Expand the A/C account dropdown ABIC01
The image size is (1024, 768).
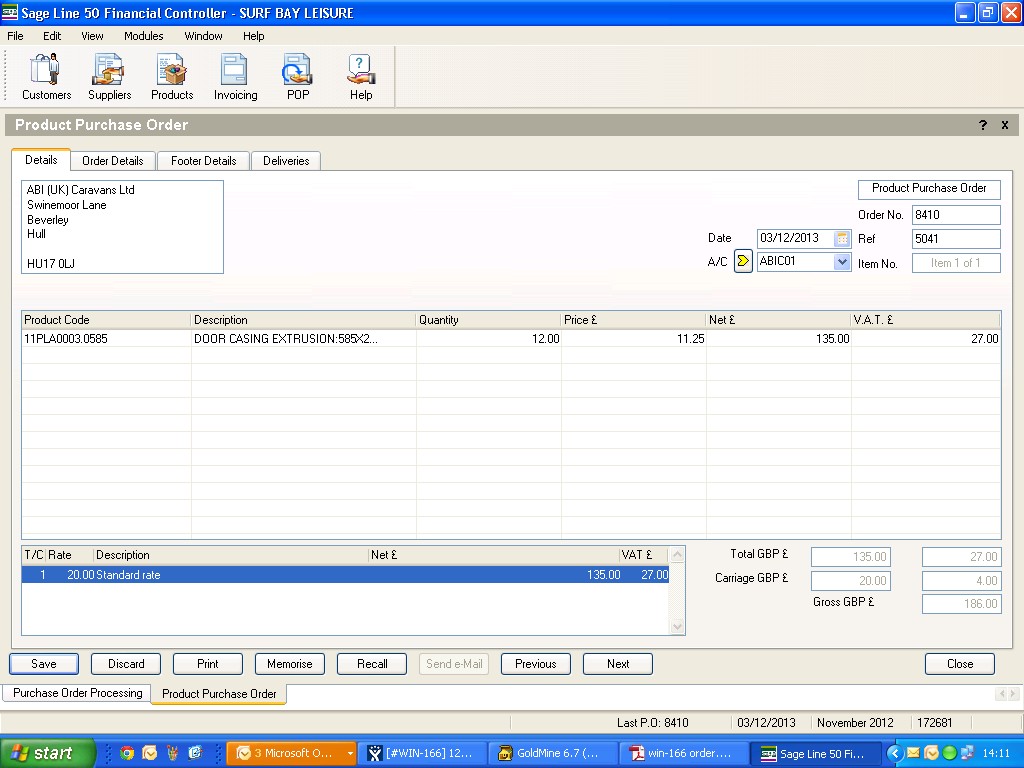pos(842,262)
